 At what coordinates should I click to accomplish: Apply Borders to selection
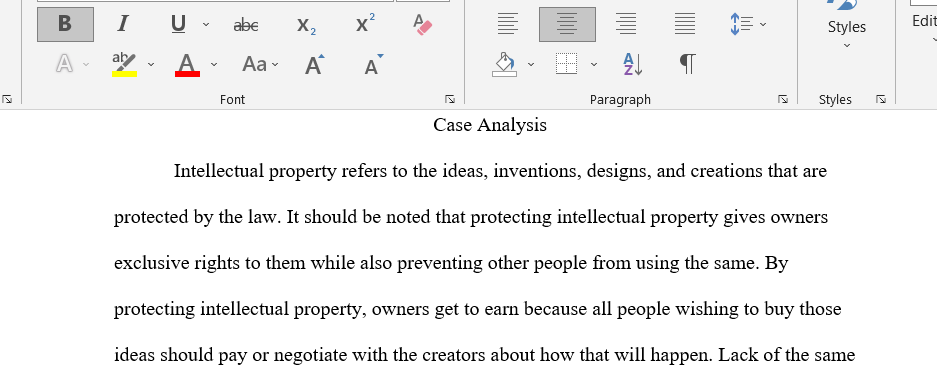(x=566, y=64)
